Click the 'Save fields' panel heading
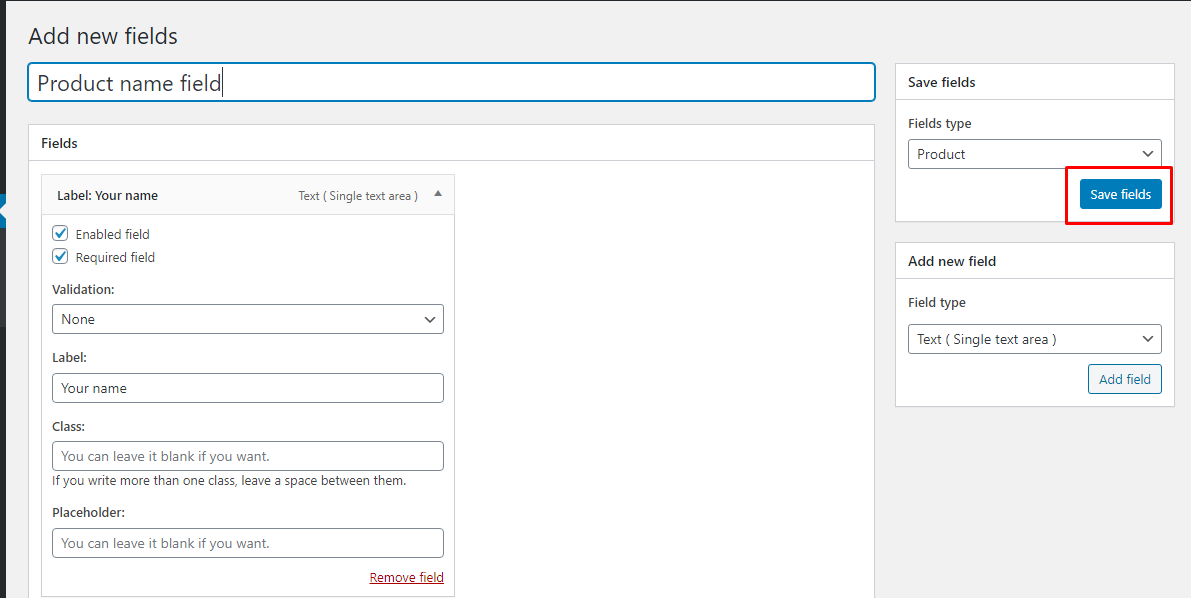The image size is (1191, 598). point(941,82)
